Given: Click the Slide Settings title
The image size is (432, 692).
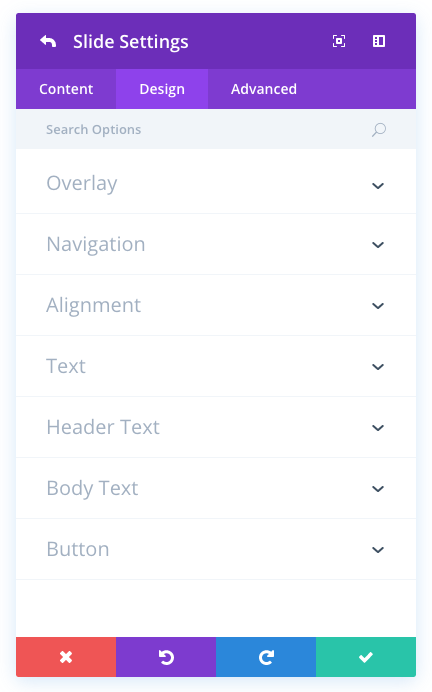Looking at the screenshot, I should (131, 42).
